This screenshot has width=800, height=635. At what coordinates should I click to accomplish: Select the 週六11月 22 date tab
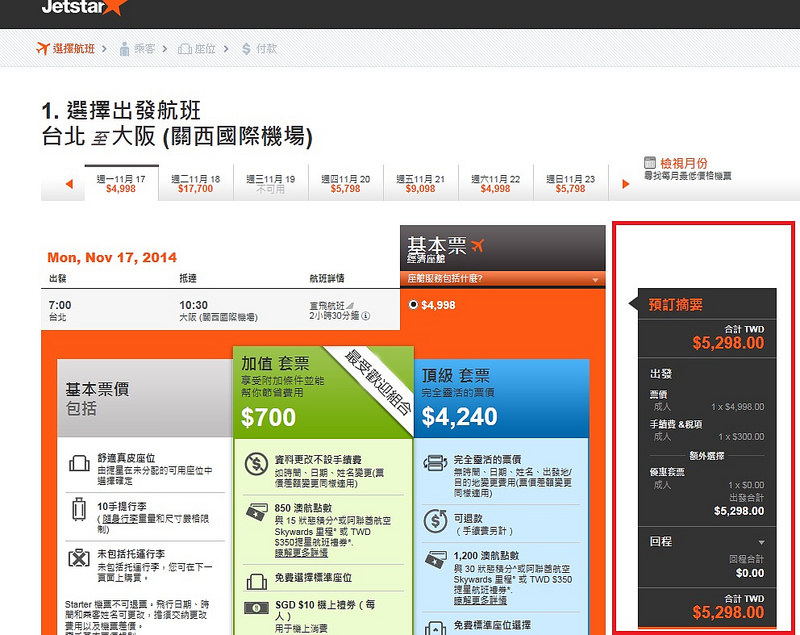tap(495, 183)
